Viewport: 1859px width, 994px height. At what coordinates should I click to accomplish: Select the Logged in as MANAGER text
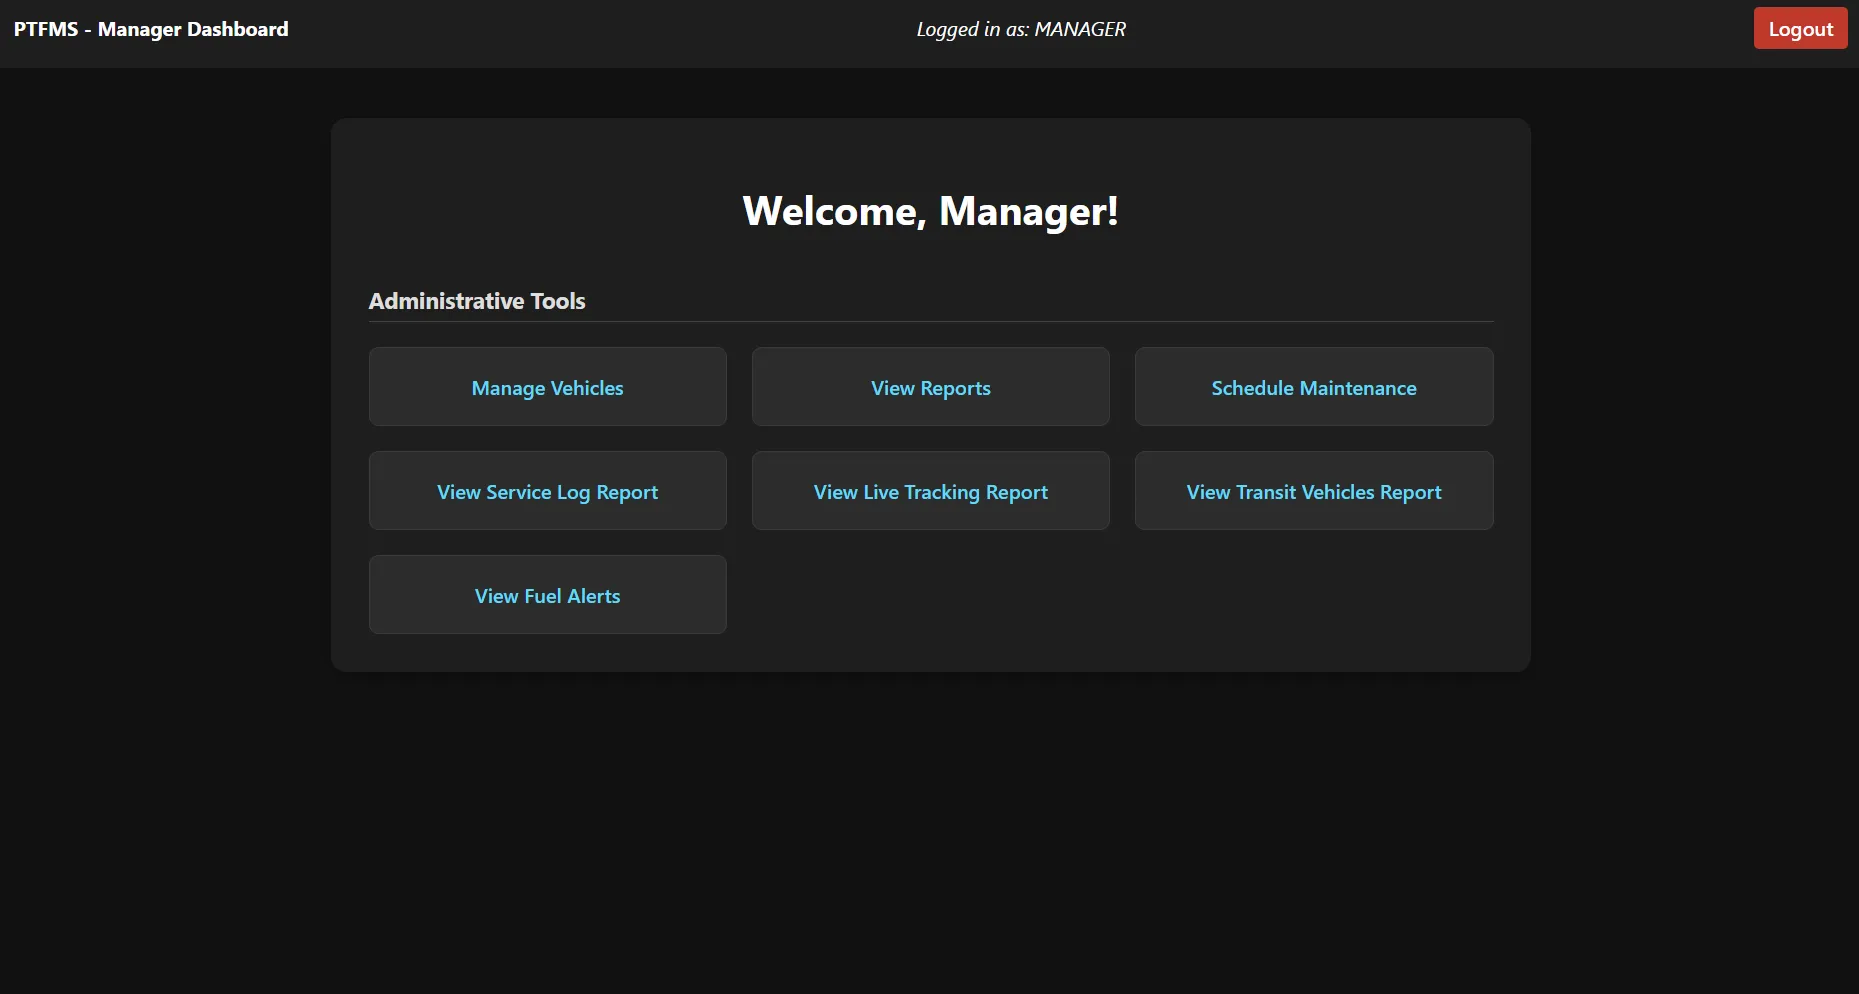coord(1021,29)
